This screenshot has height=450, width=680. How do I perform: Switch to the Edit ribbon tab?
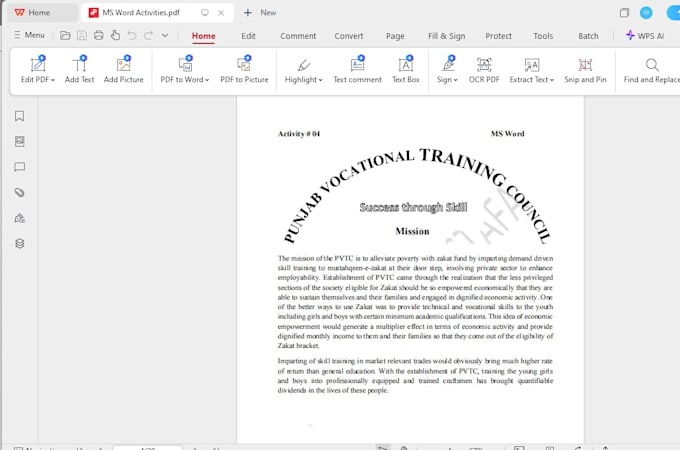pyautogui.click(x=248, y=36)
